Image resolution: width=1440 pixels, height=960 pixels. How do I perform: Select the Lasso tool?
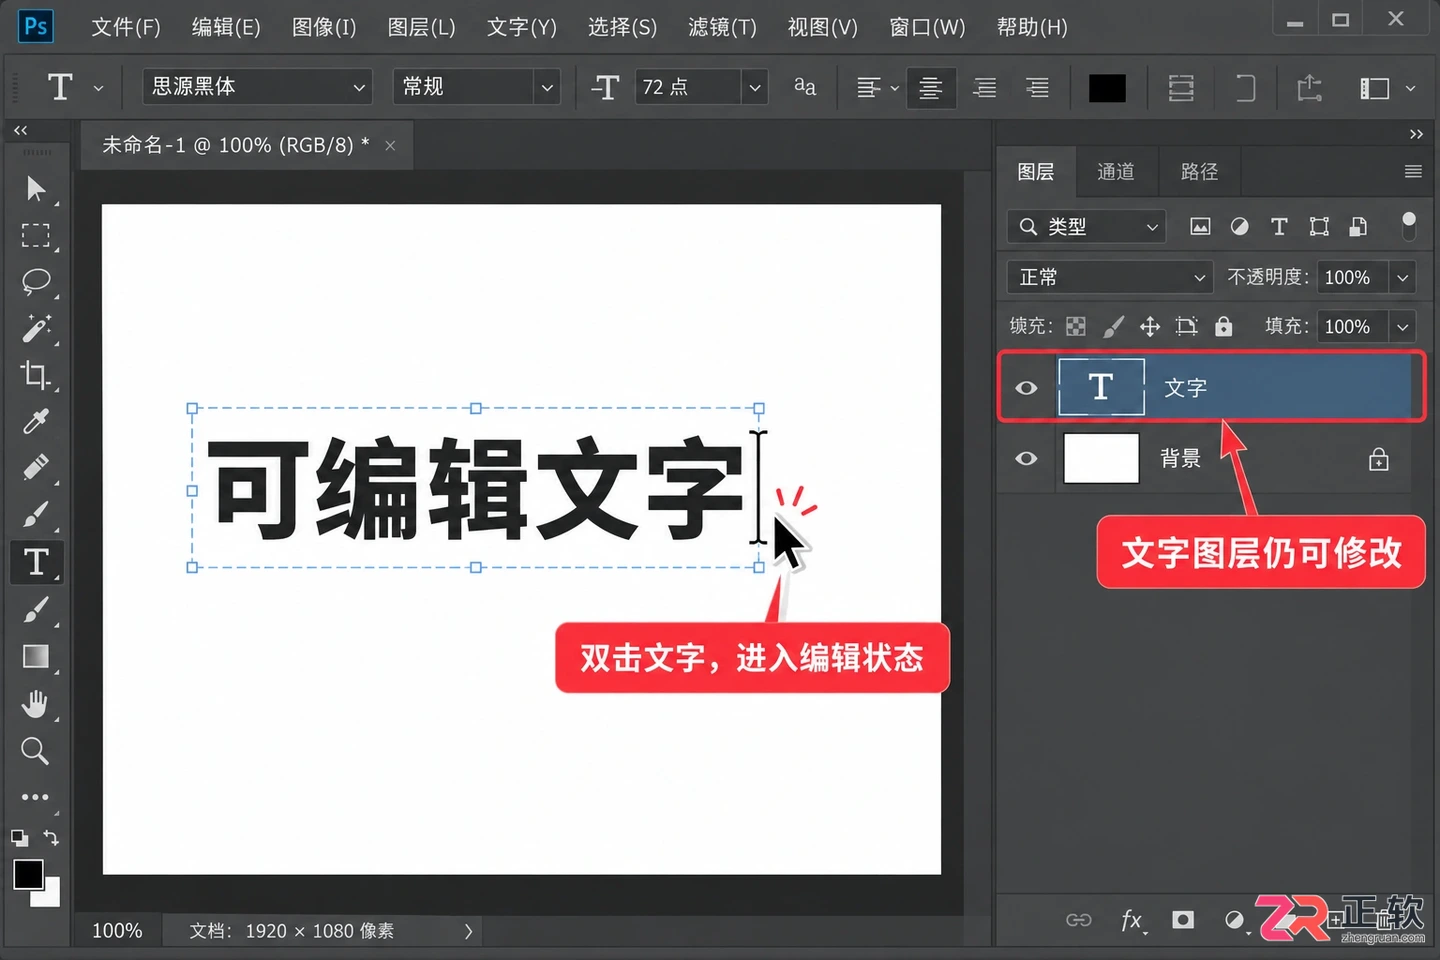pyautogui.click(x=36, y=281)
